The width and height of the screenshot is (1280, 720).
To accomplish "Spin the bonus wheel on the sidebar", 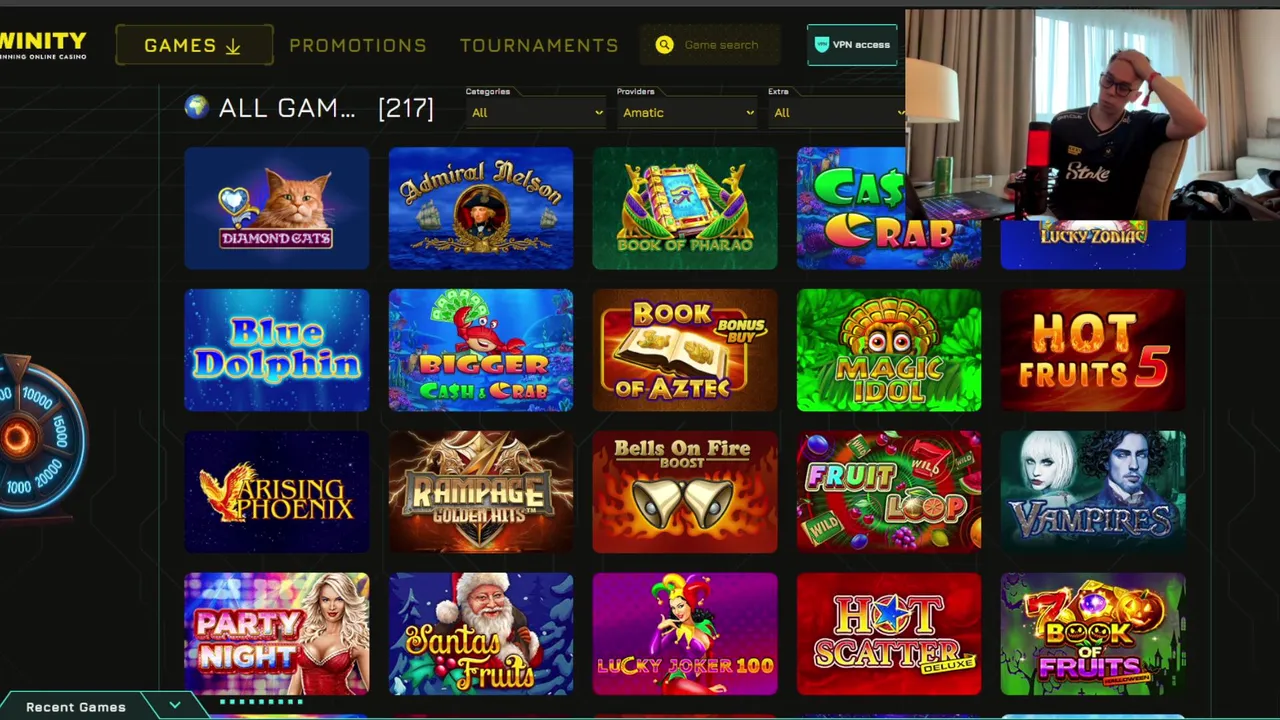I will tap(40, 437).
